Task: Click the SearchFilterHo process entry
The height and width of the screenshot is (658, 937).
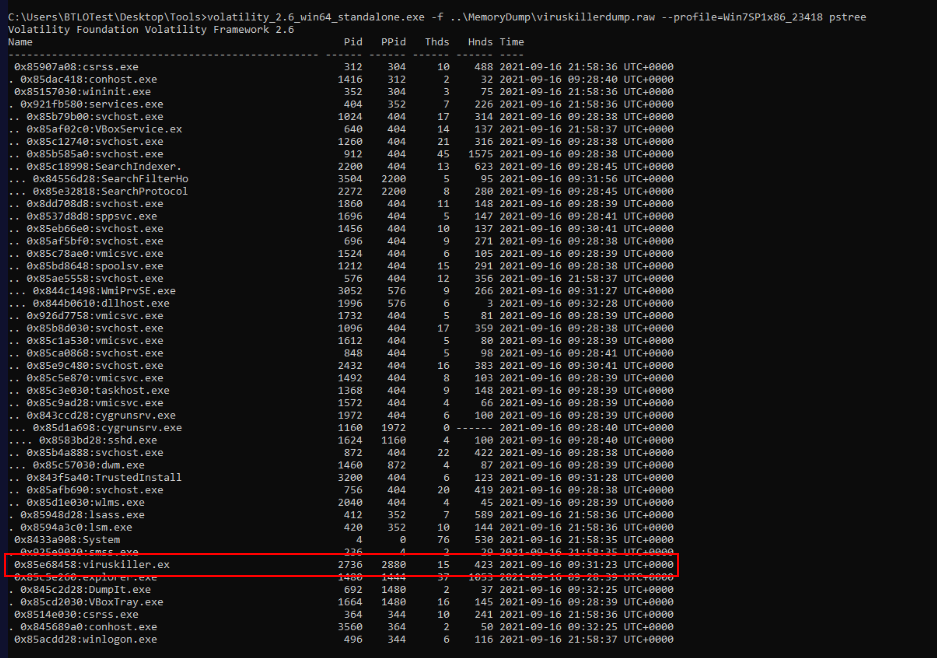Action: pos(111,179)
